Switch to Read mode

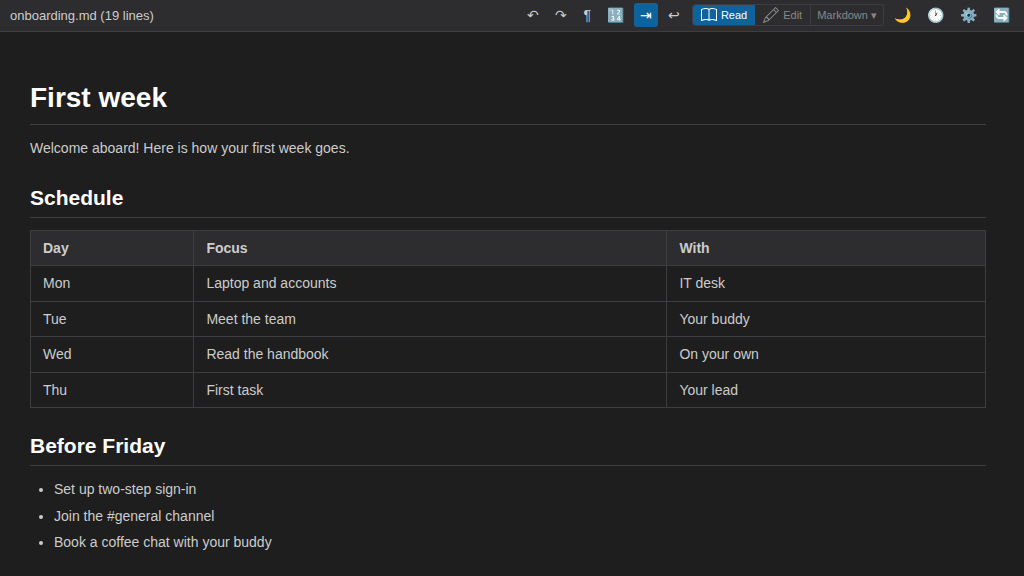tap(724, 15)
